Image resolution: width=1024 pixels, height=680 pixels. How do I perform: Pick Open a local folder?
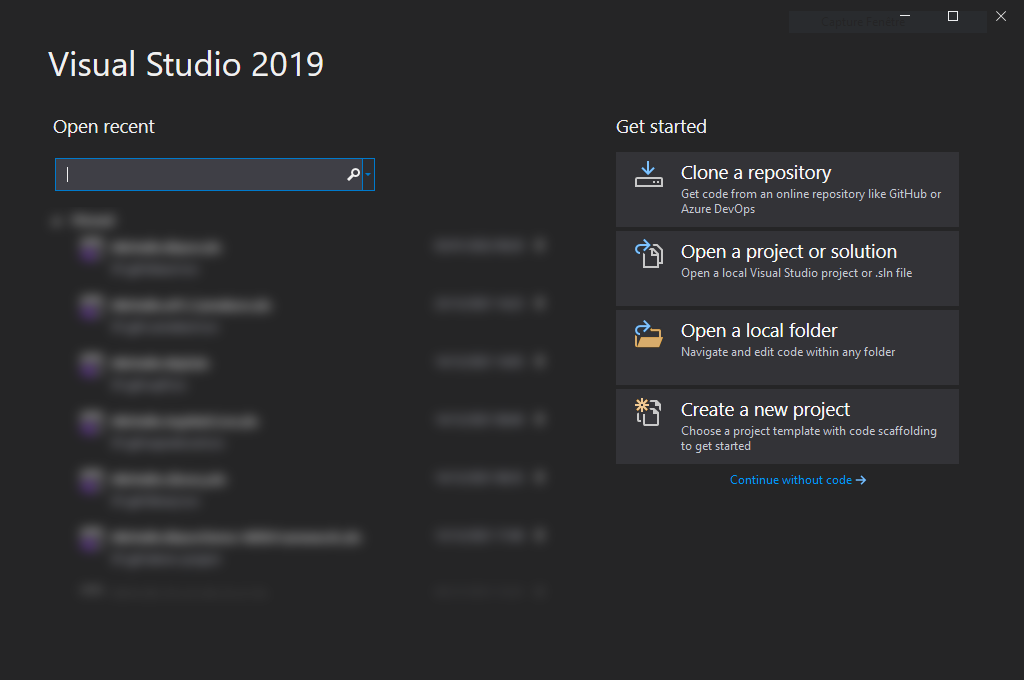point(787,348)
